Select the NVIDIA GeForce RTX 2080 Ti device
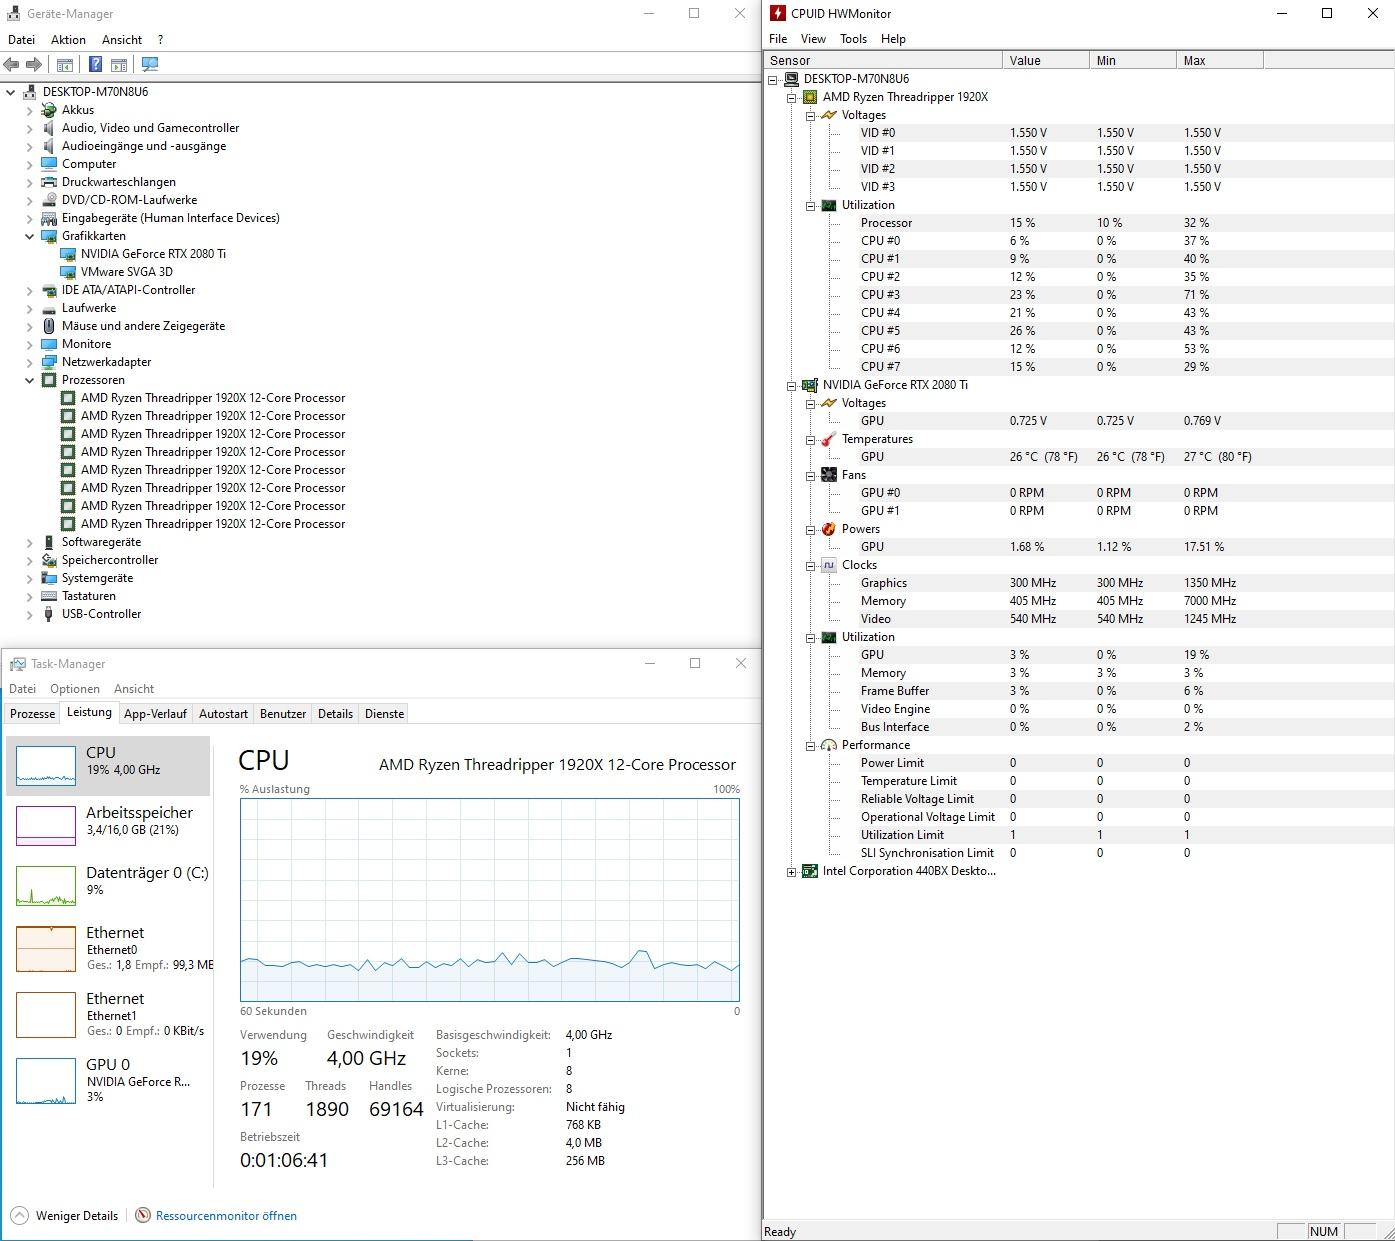The image size is (1395, 1241). click(153, 254)
